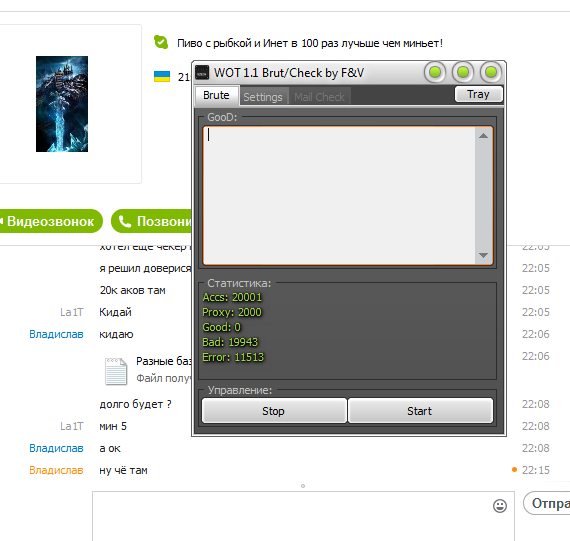This screenshot has width=570, height=541.
Task: Click the Start button
Action: [x=420, y=411]
